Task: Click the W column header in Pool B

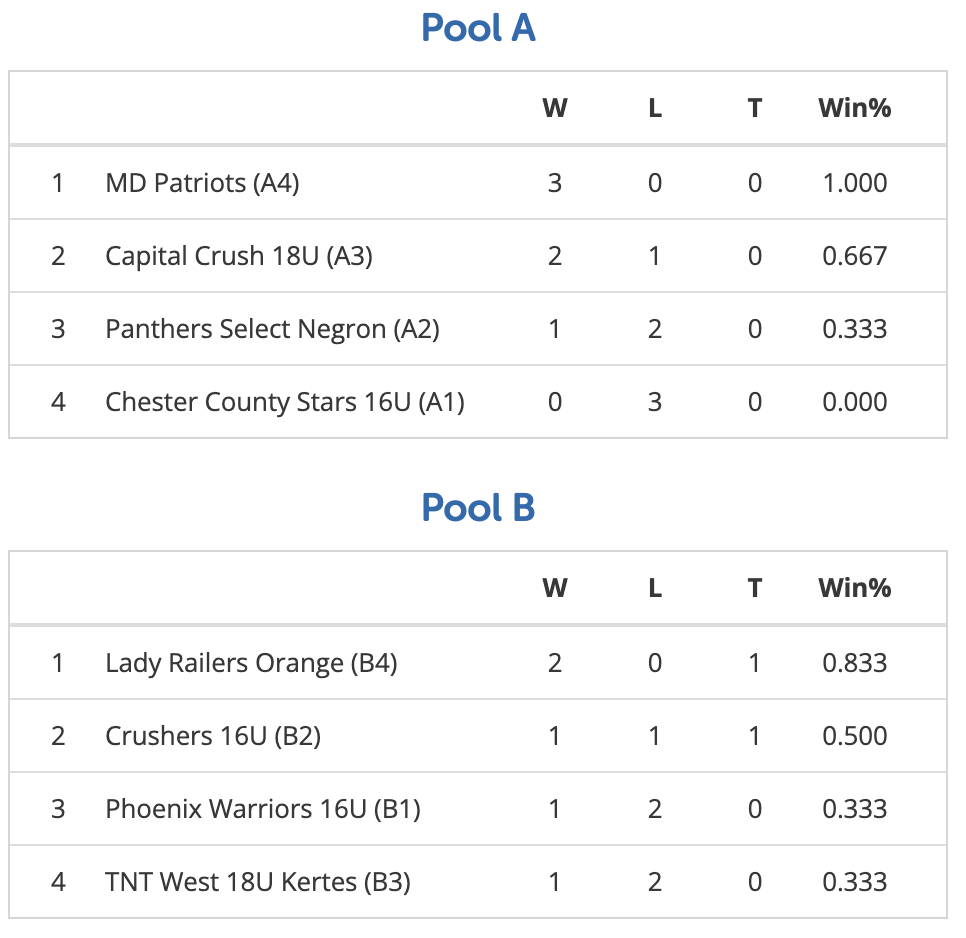Action: [x=554, y=588]
